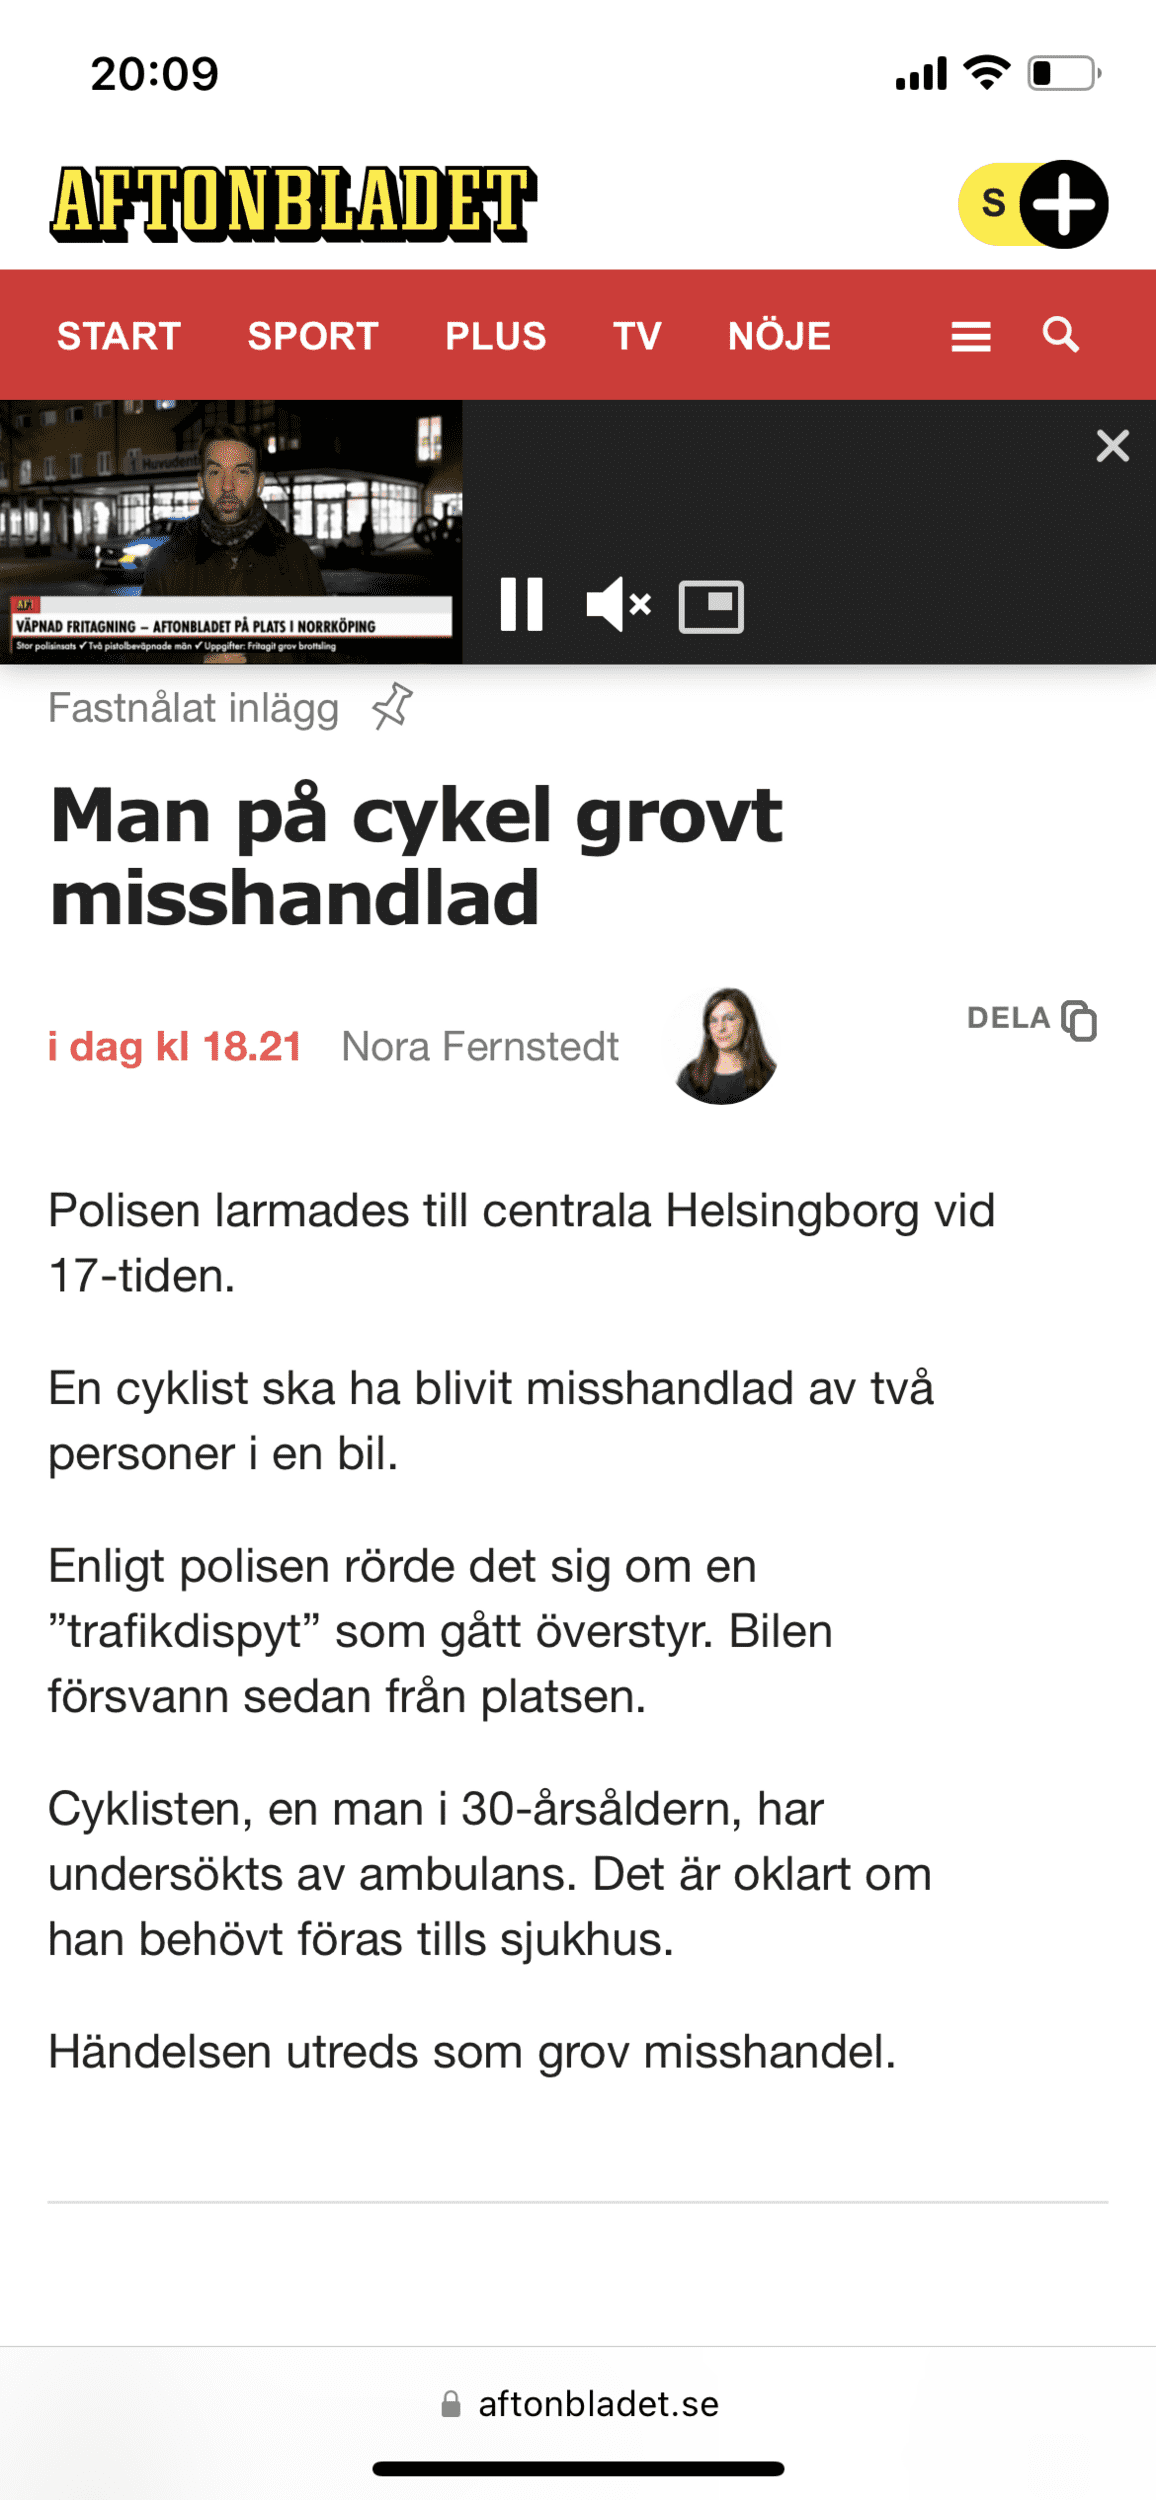
Task: Click the Norrköping video thumbnail
Action: (231, 532)
